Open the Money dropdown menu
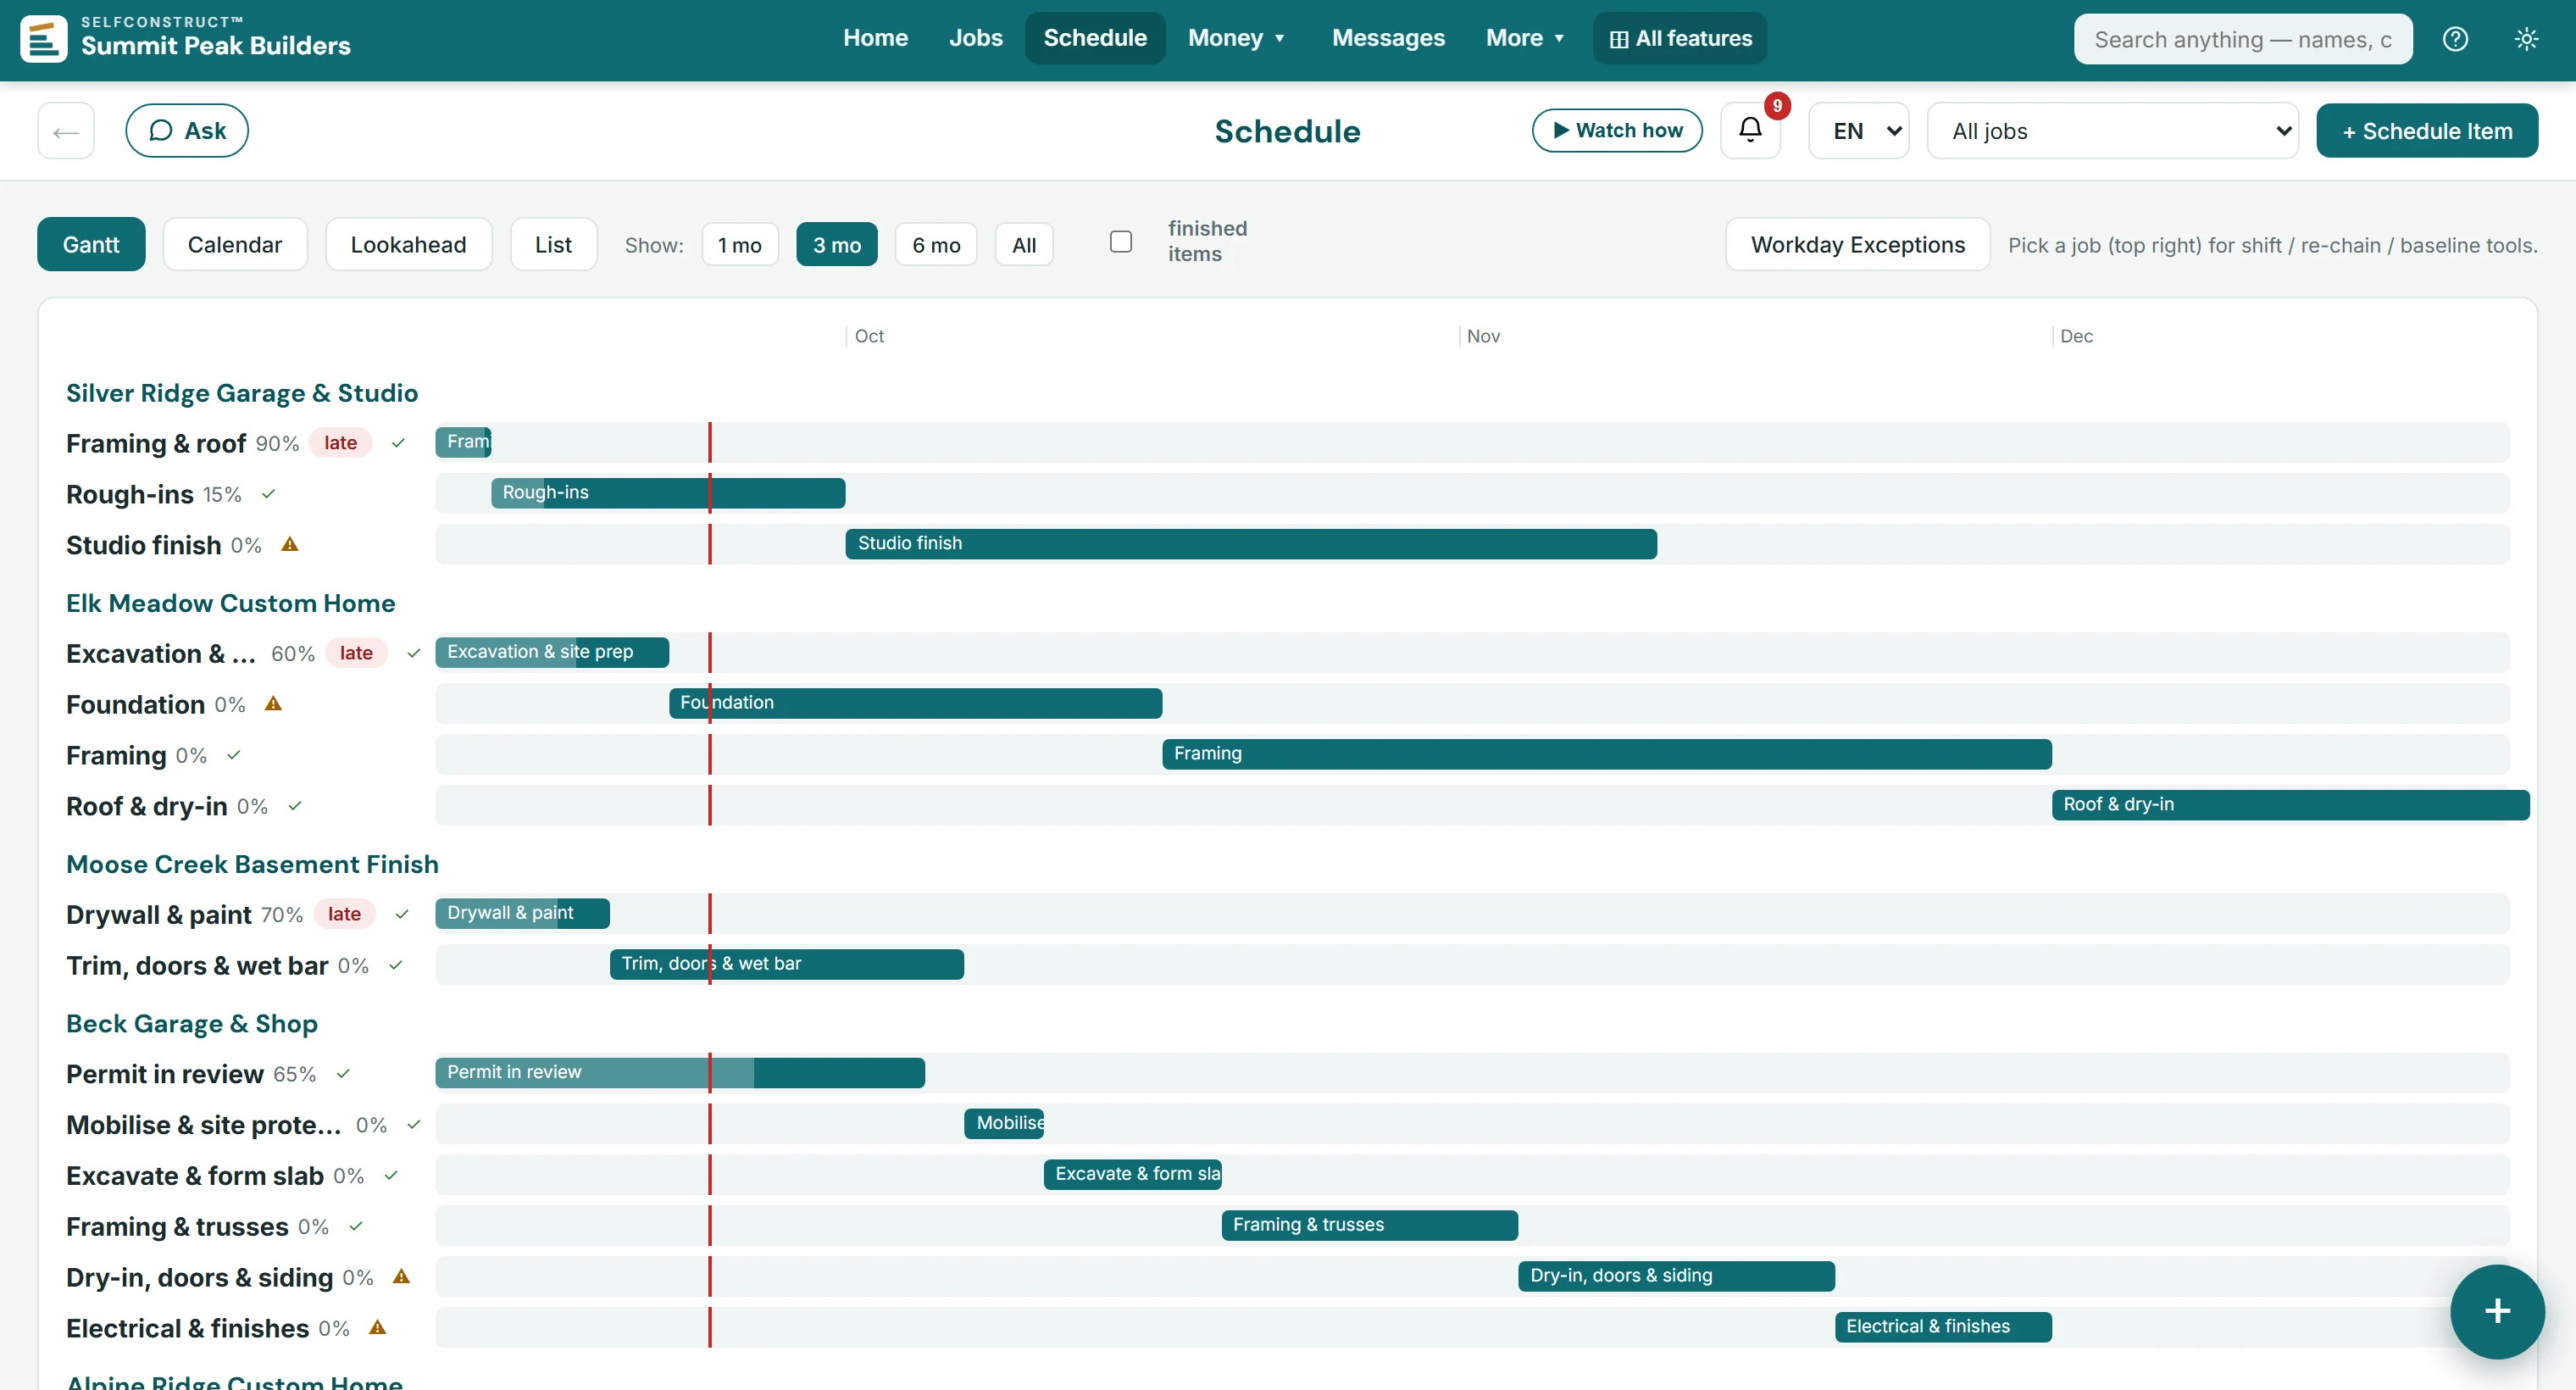 (x=1236, y=38)
